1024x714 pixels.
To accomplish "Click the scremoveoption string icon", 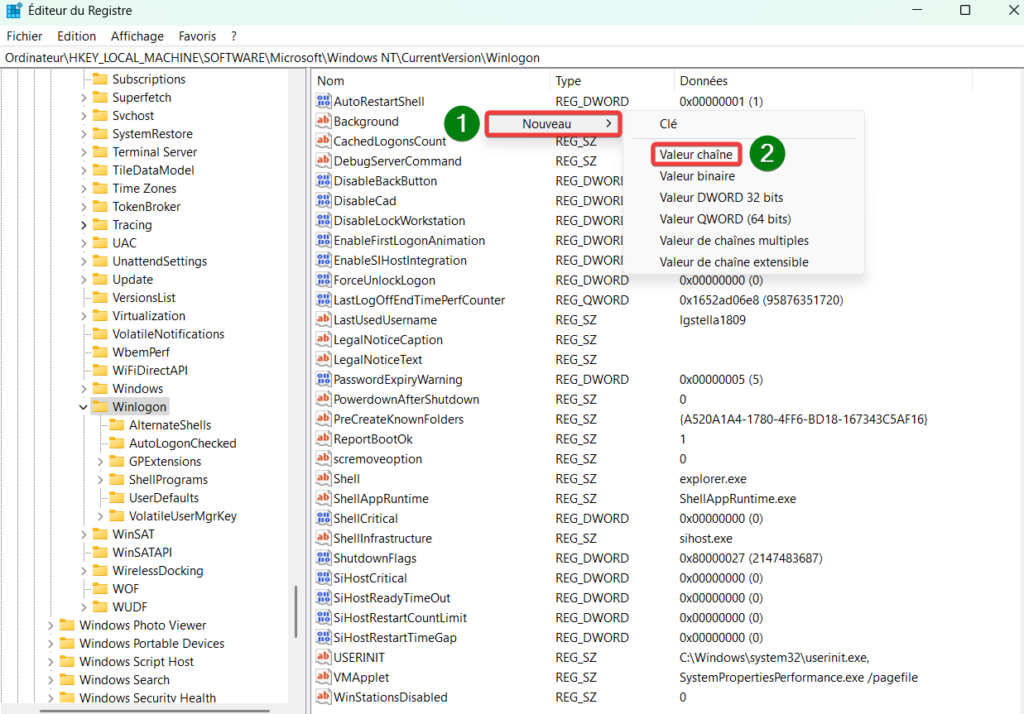I will (x=323, y=459).
